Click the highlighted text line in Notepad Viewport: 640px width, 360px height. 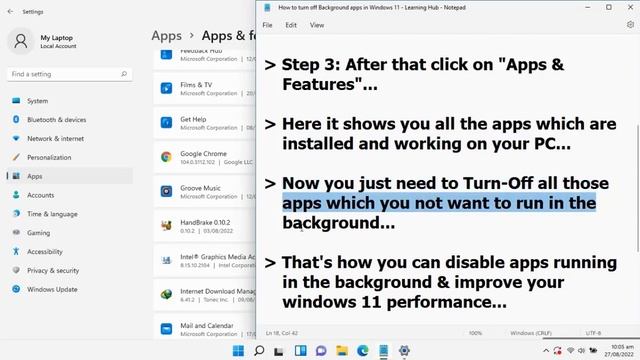coord(439,203)
